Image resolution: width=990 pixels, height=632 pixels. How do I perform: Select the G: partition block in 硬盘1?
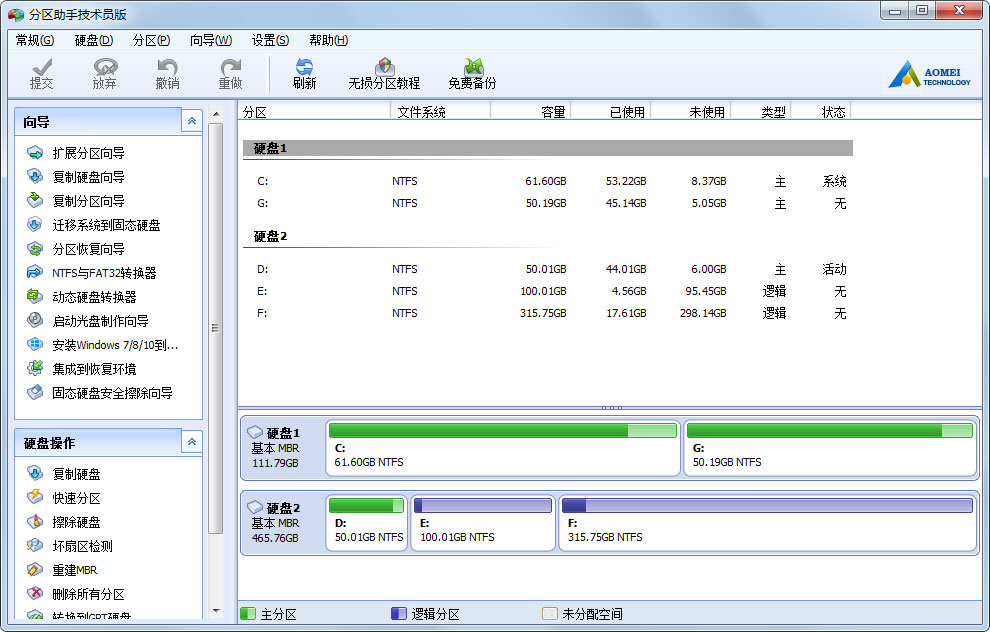[830, 448]
